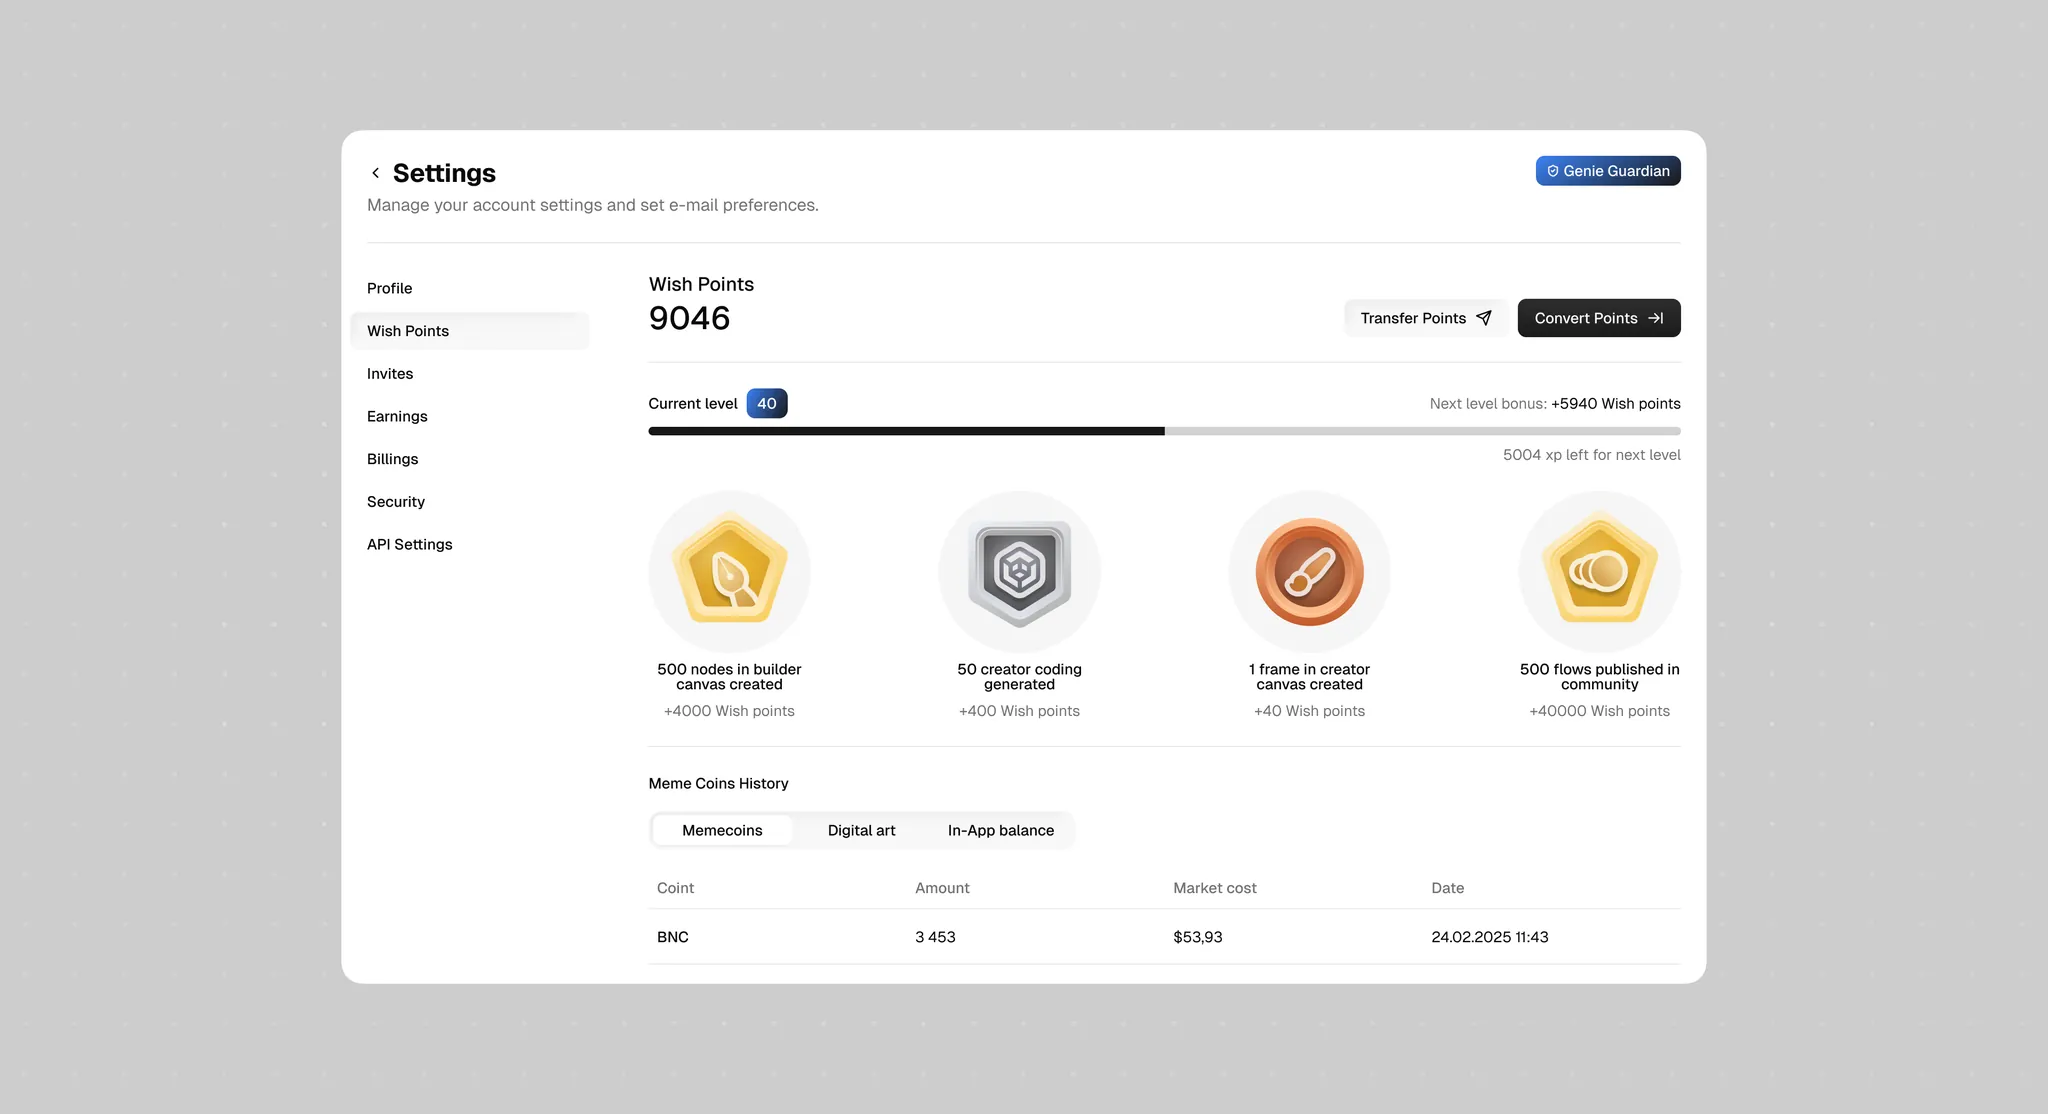Click the 9046 wish points value
The height and width of the screenshot is (1114, 2048).
[x=689, y=318]
